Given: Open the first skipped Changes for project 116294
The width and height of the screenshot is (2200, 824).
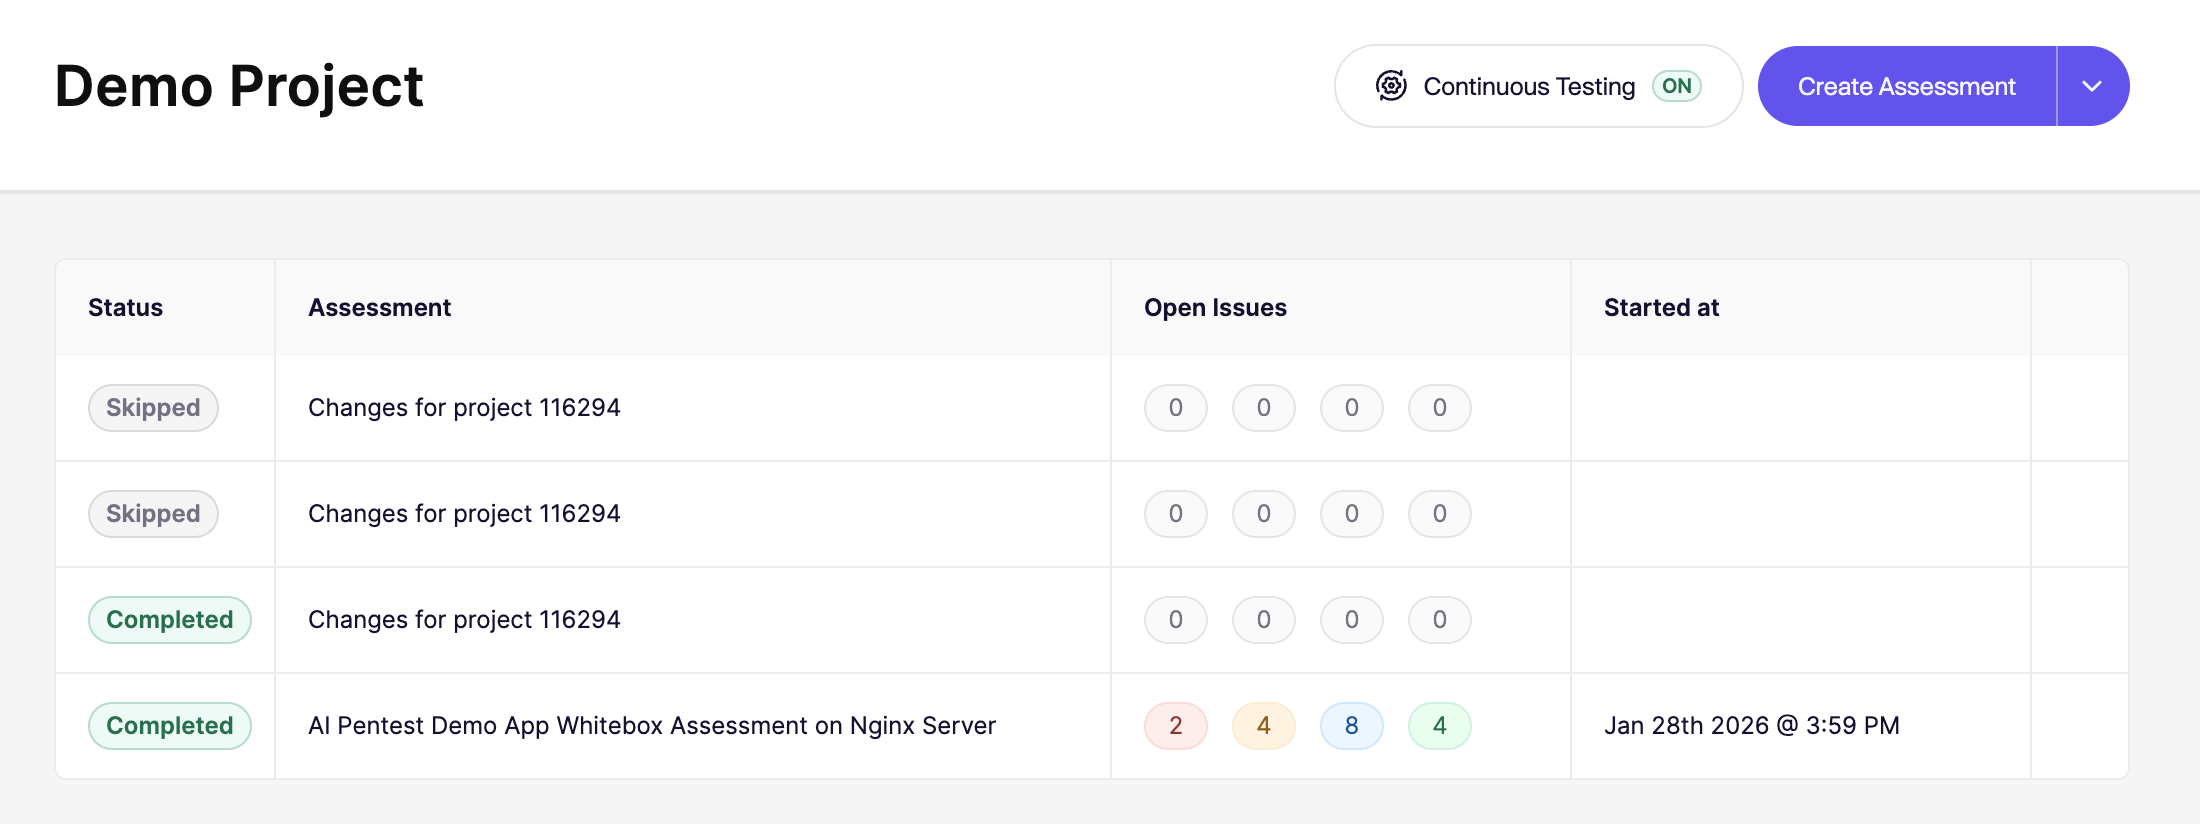Looking at the screenshot, I should [x=464, y=408].
